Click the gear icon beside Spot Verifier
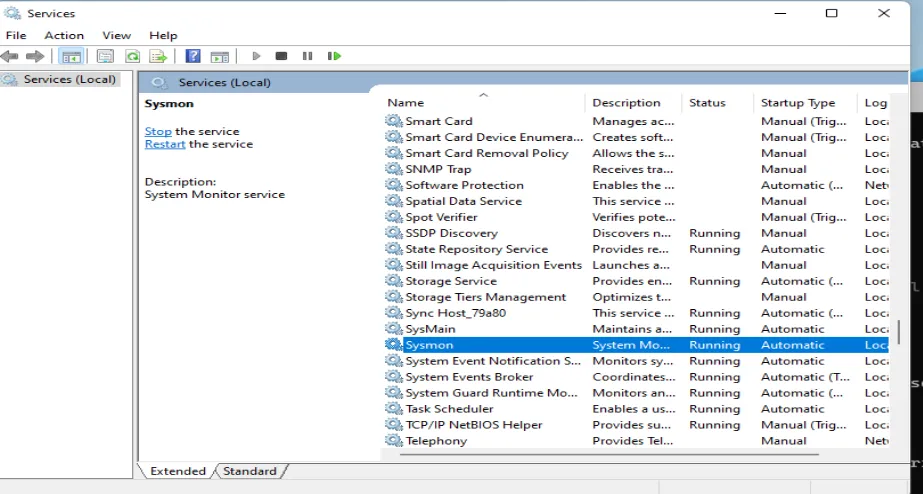923x494 pixels. point(393,217)
